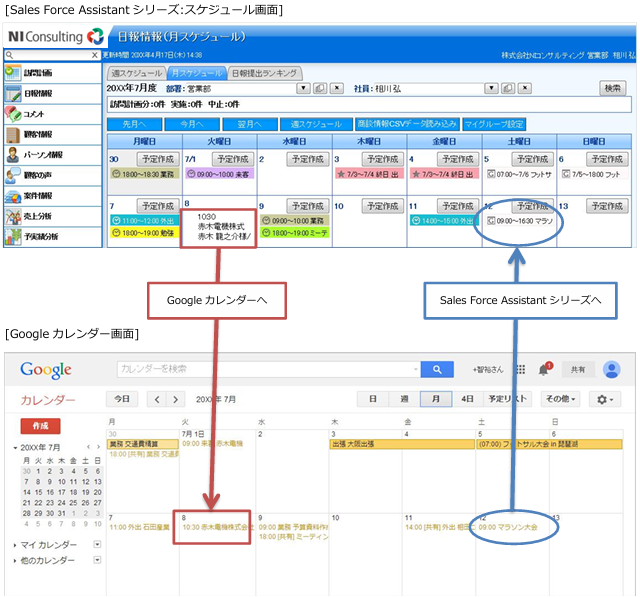Switch to 月スケジュール tab
The image size is (640, 597).
tap(197, 73)
